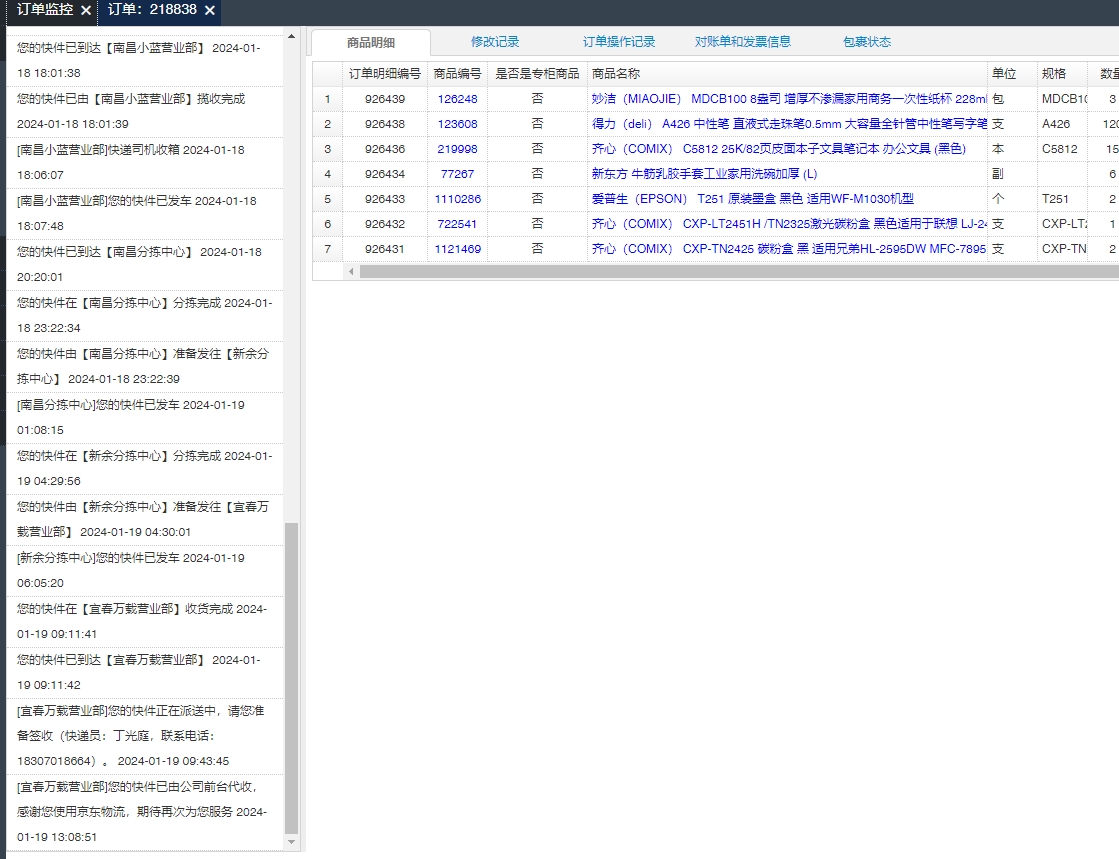Select order detail cell 926438

(385, 123)
